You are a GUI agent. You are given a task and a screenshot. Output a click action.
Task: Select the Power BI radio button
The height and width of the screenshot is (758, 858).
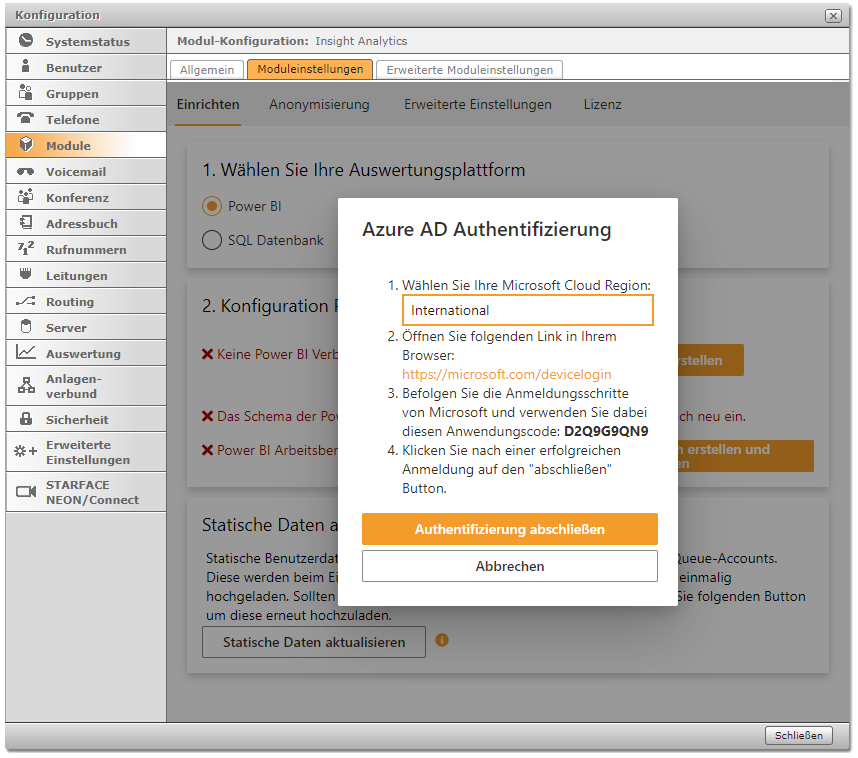point(212,206)
